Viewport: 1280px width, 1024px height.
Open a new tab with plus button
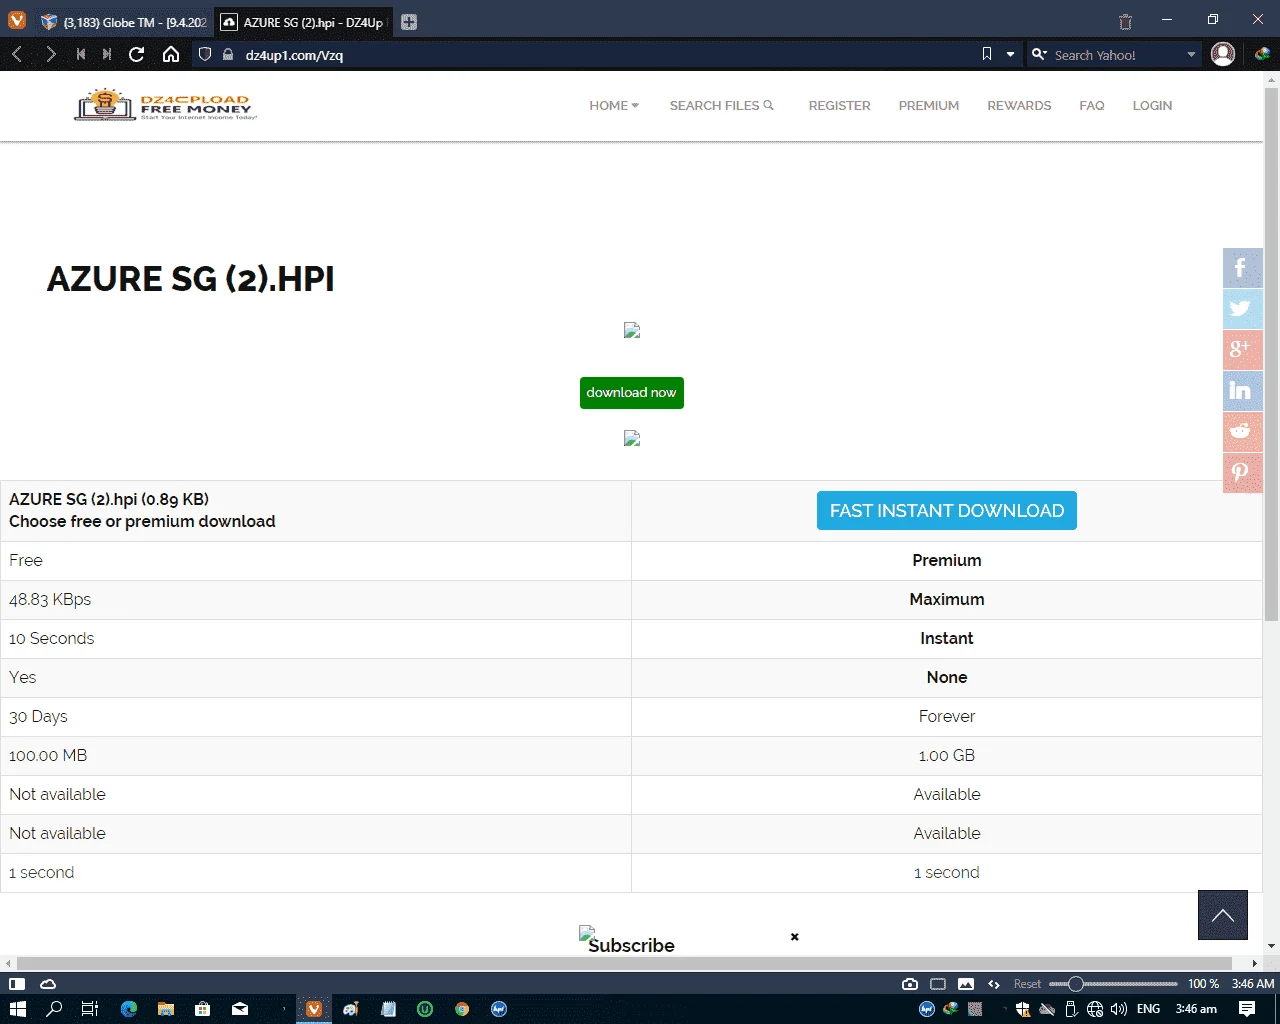point(409,22)
